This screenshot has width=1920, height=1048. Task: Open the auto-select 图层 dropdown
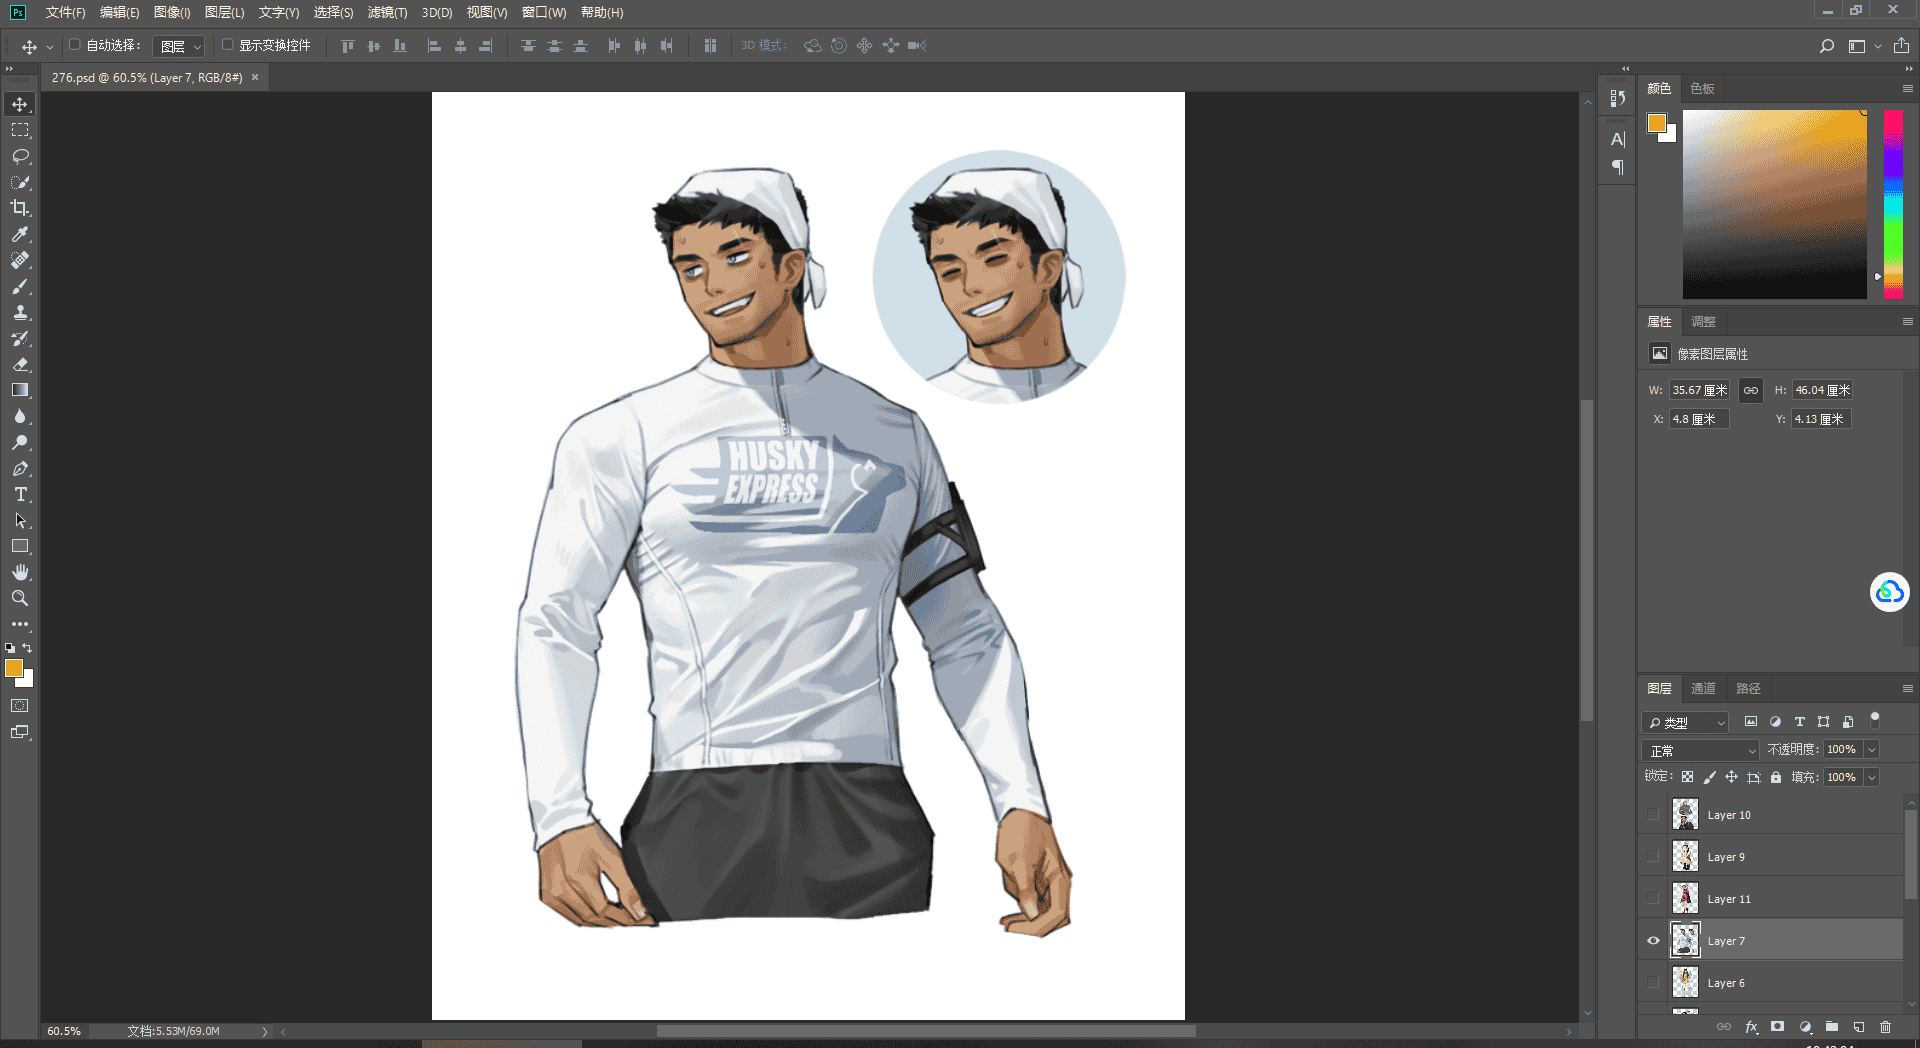pyautogui.click(x=179, y=46)
